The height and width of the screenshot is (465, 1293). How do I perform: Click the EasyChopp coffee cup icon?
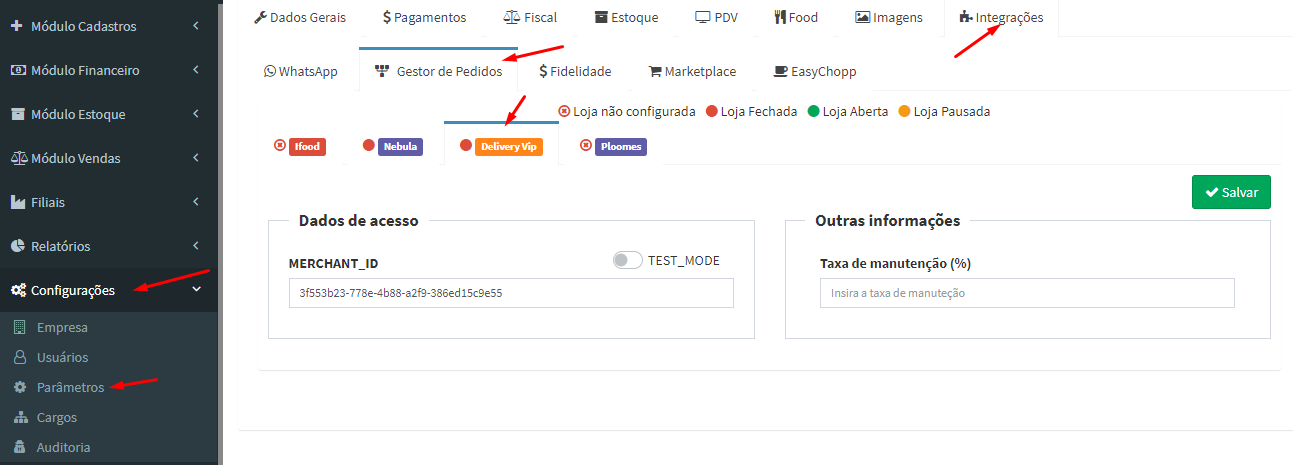[x=780, y=71]
